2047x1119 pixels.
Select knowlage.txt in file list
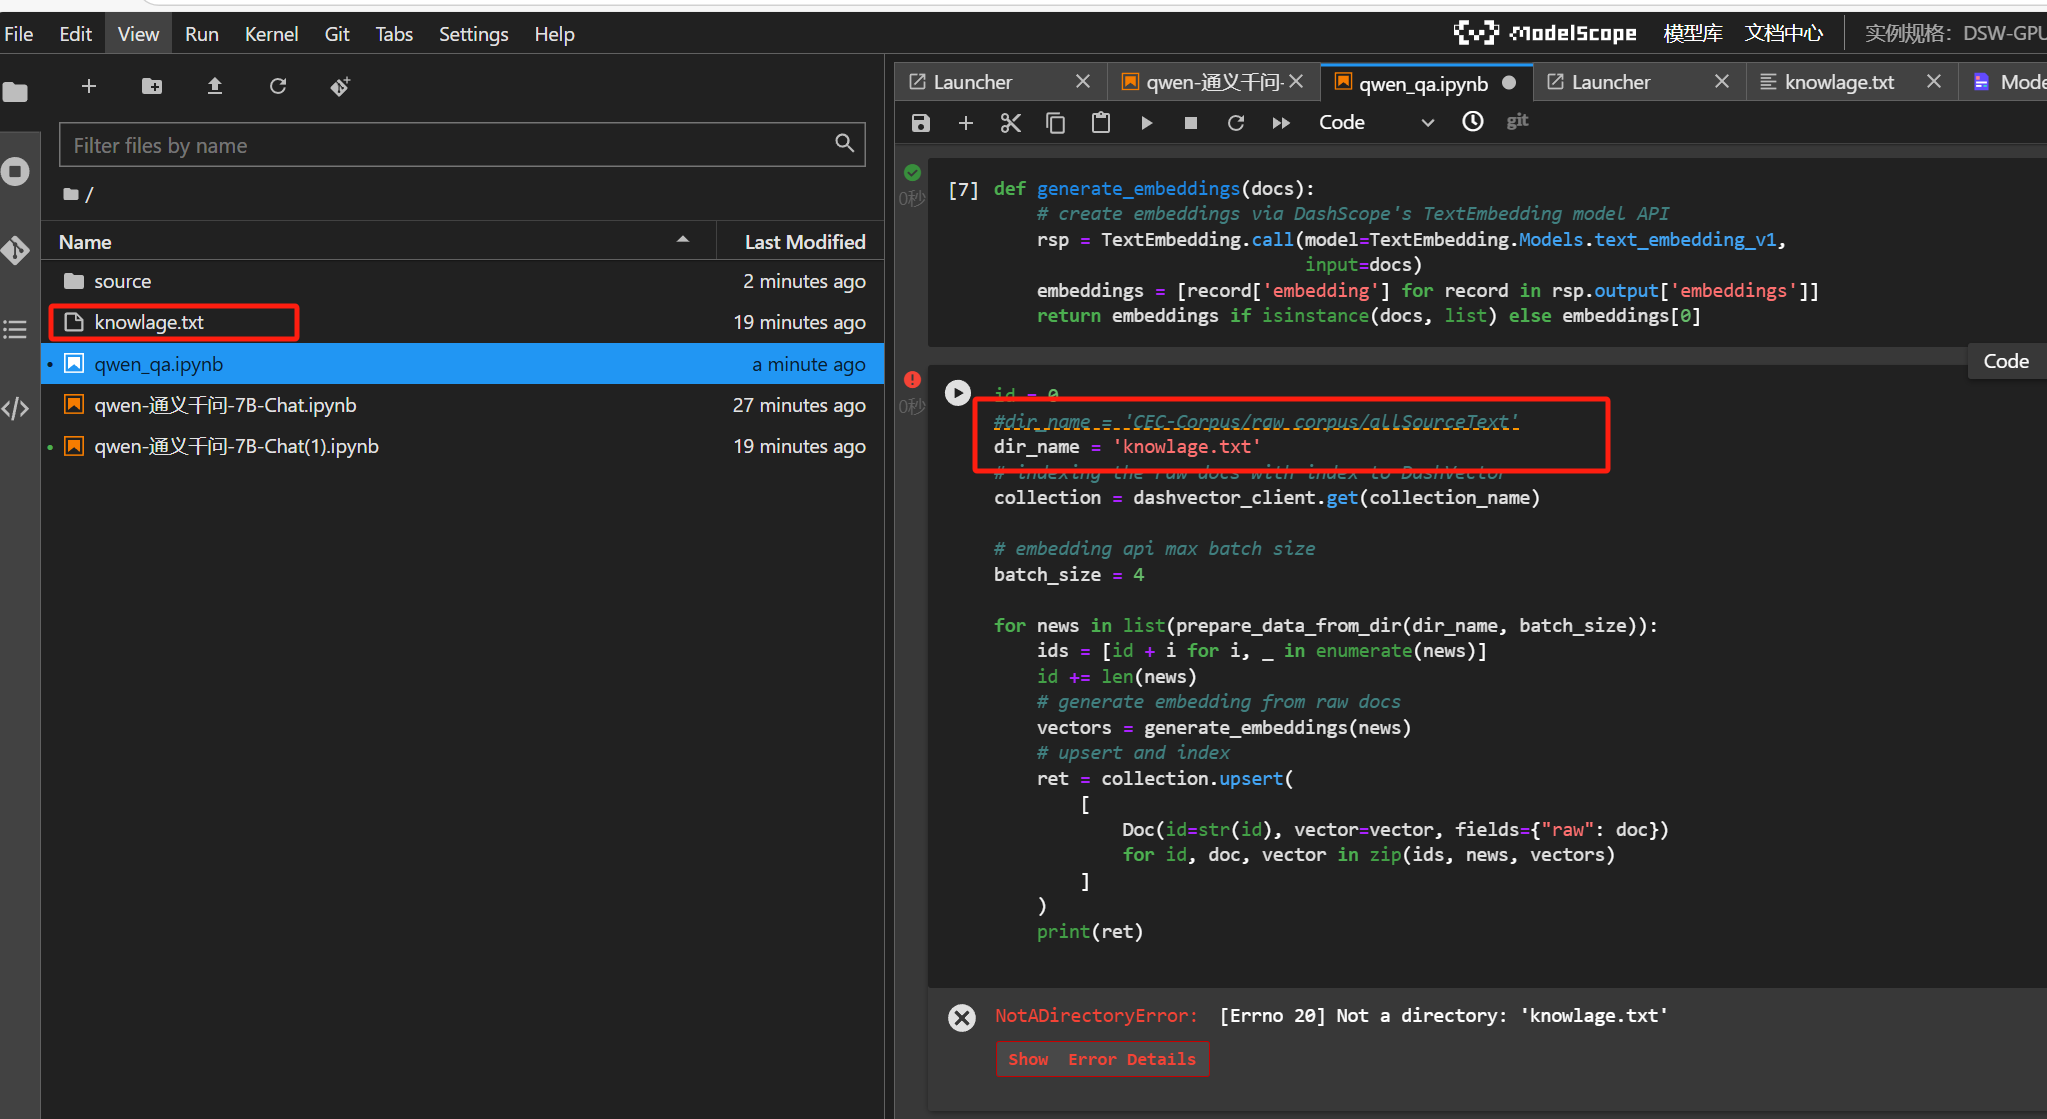tap(462, 322)
